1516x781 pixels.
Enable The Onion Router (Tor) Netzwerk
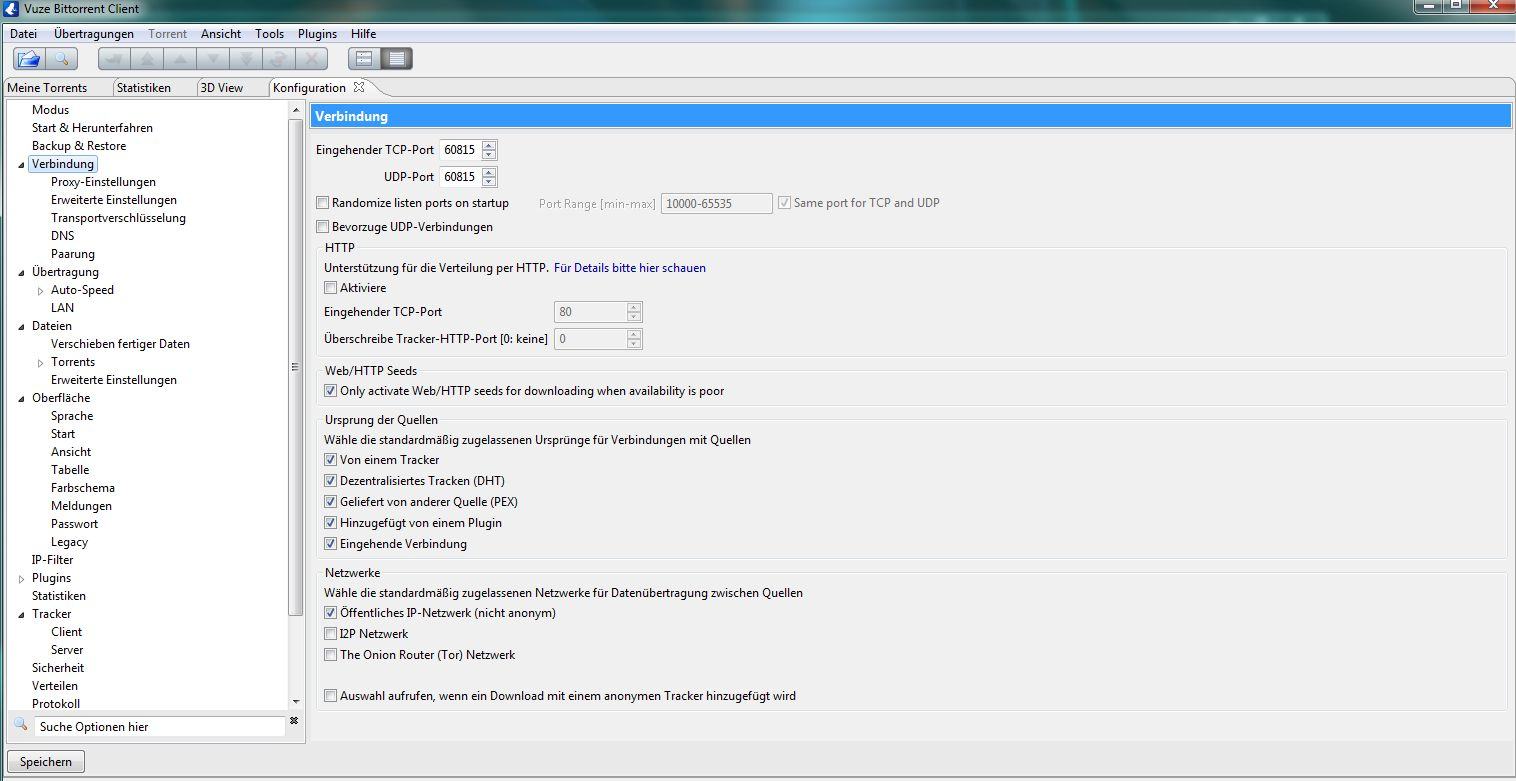[x=330, y=655]
